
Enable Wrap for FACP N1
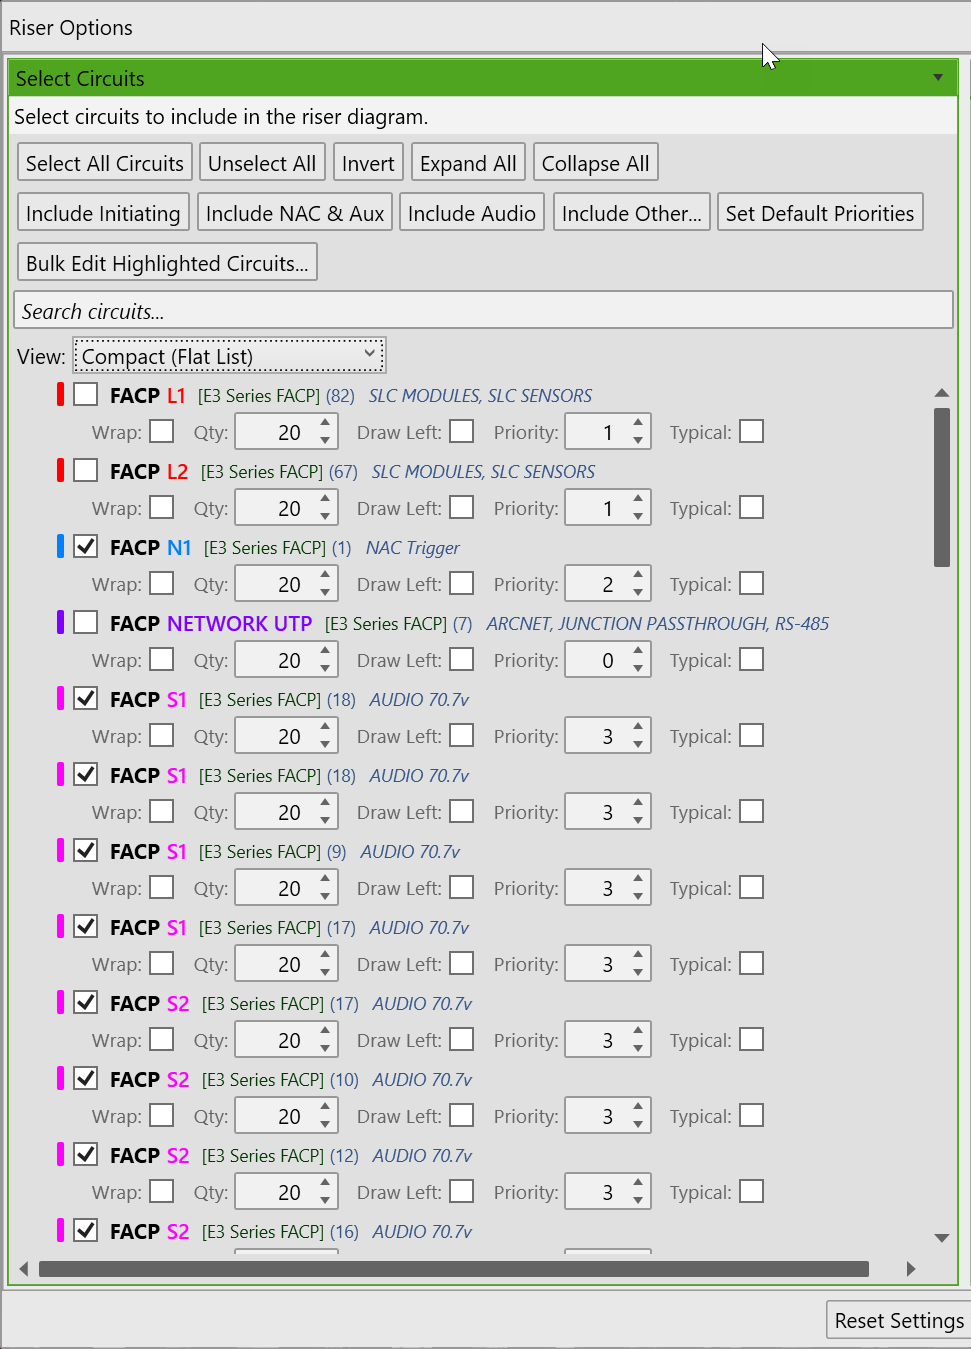162,583
